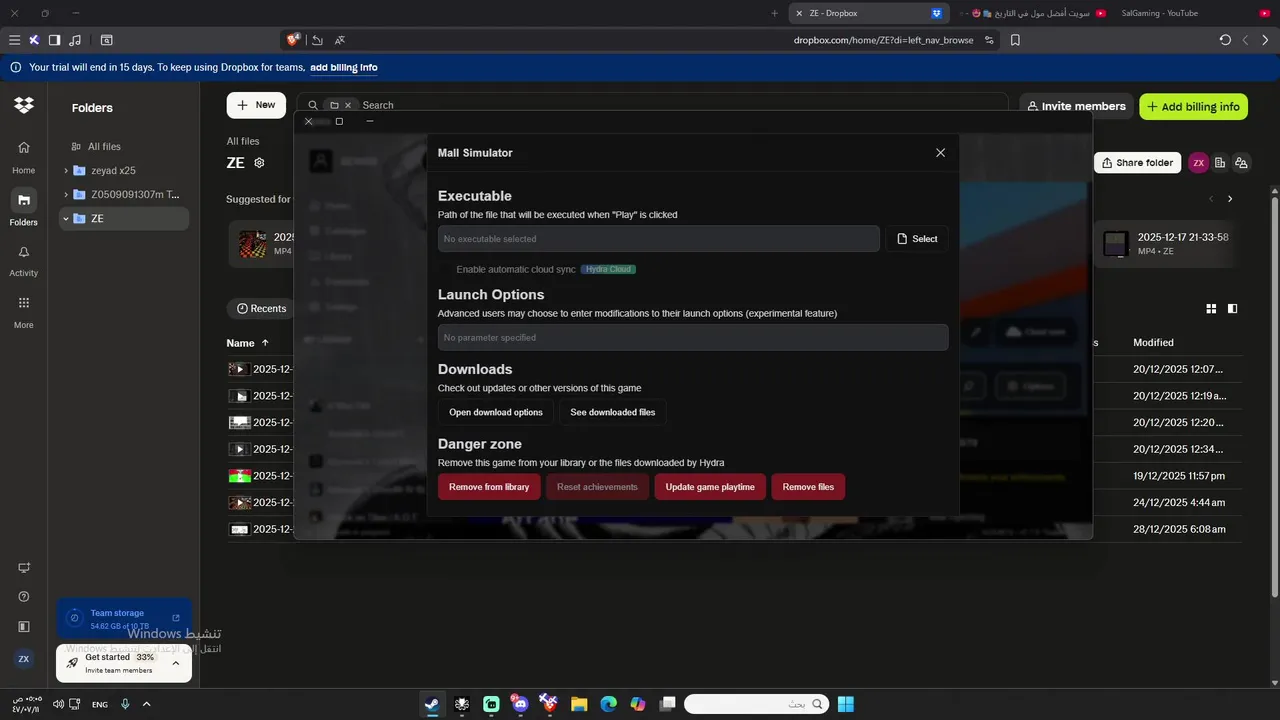Click Remove files button
Screen dimensions: 1280x720
click(x=808, y=487)
